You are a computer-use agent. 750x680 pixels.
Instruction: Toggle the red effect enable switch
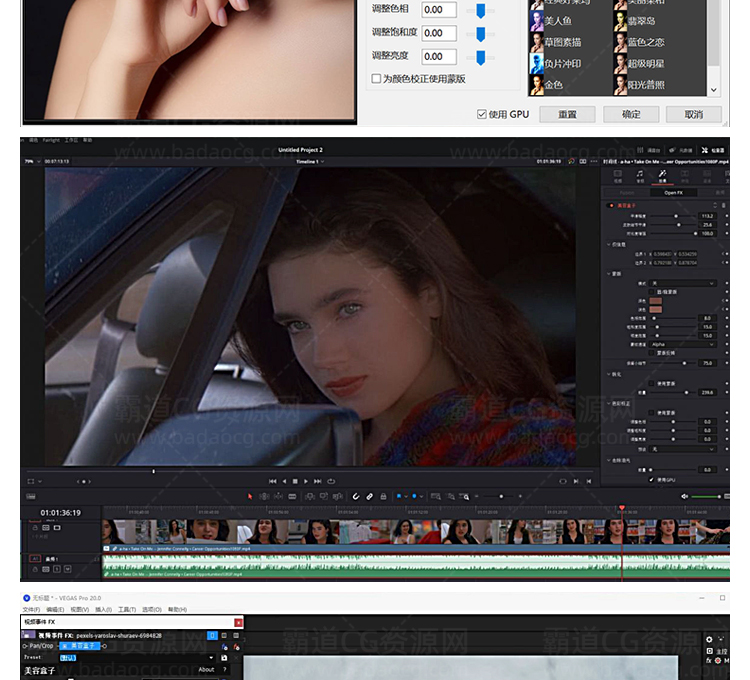pos(611,206)
